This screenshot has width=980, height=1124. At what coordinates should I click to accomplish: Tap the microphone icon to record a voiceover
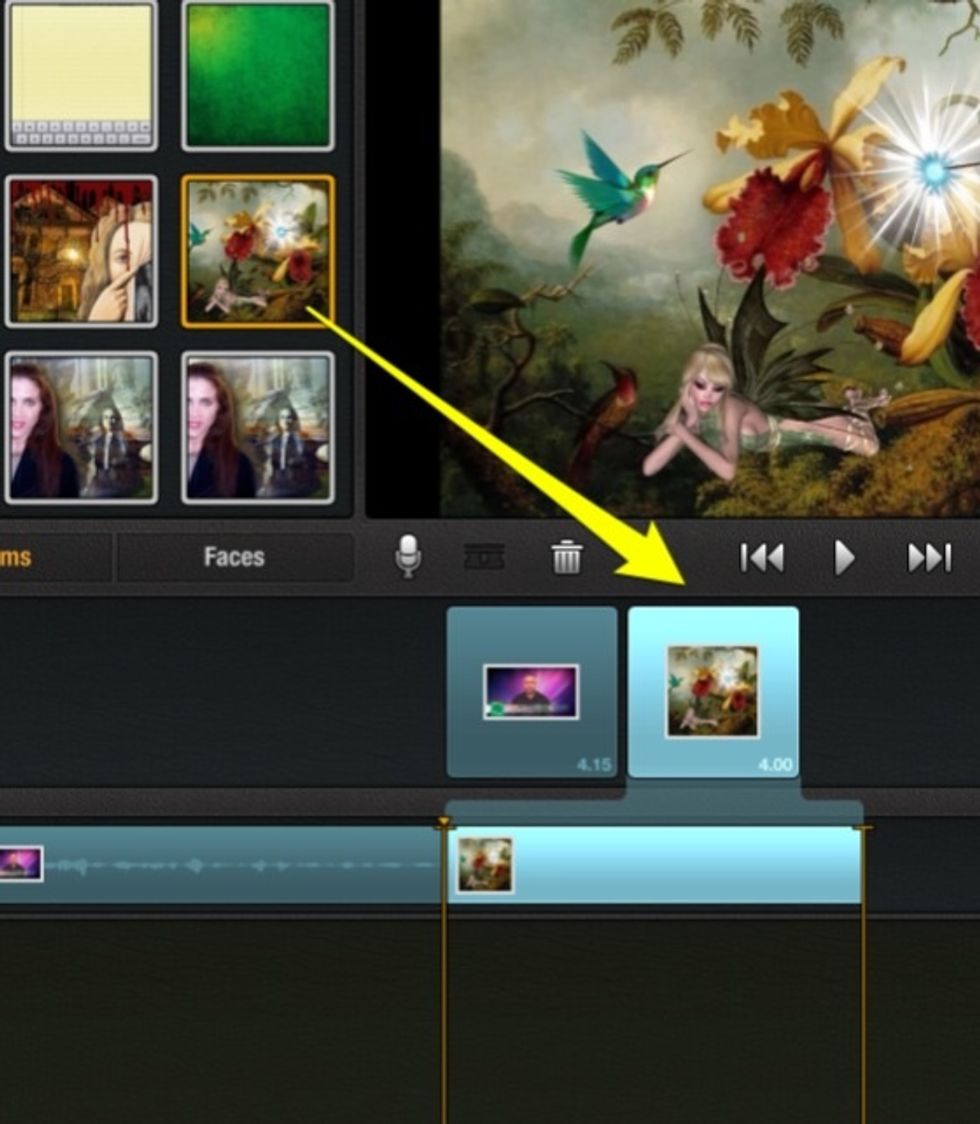(x=410, y=558)
